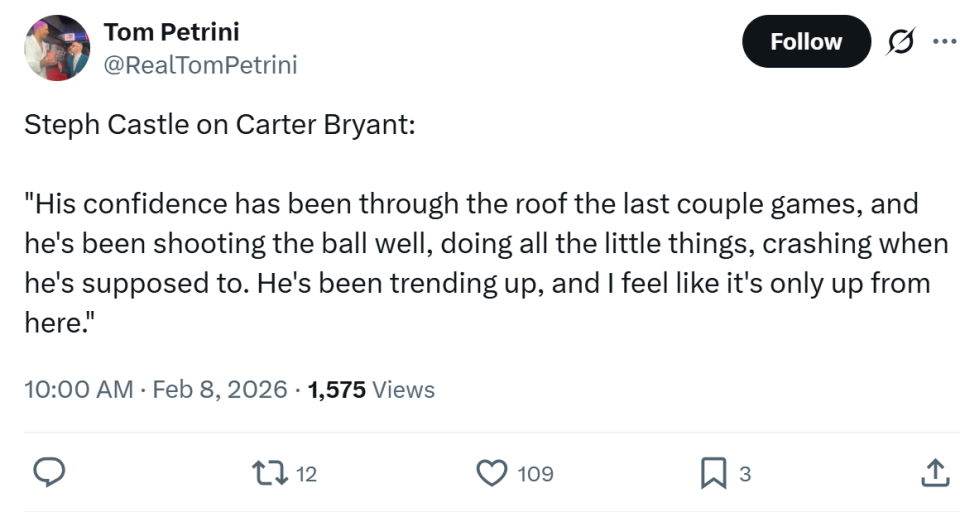Click the bookmark count of 3
This screenshot has height=512, width=960.
click(744, 474)
